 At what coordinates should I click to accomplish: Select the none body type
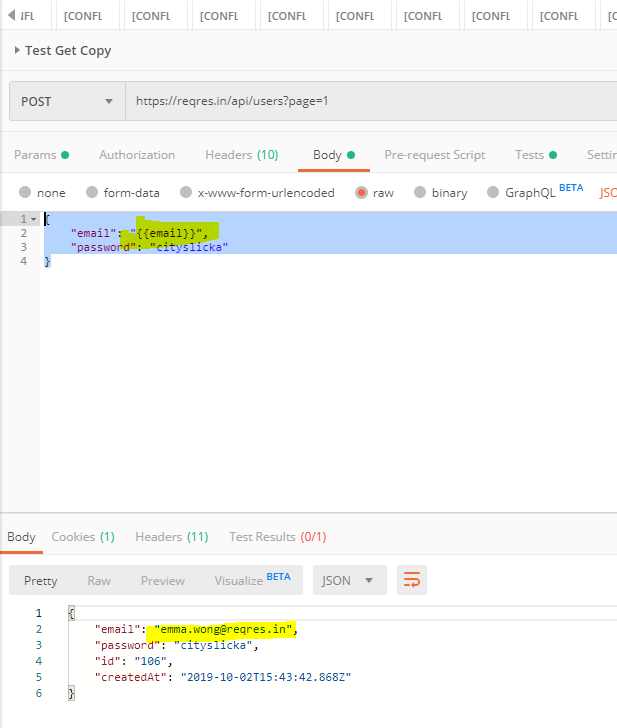click(25, 192)
